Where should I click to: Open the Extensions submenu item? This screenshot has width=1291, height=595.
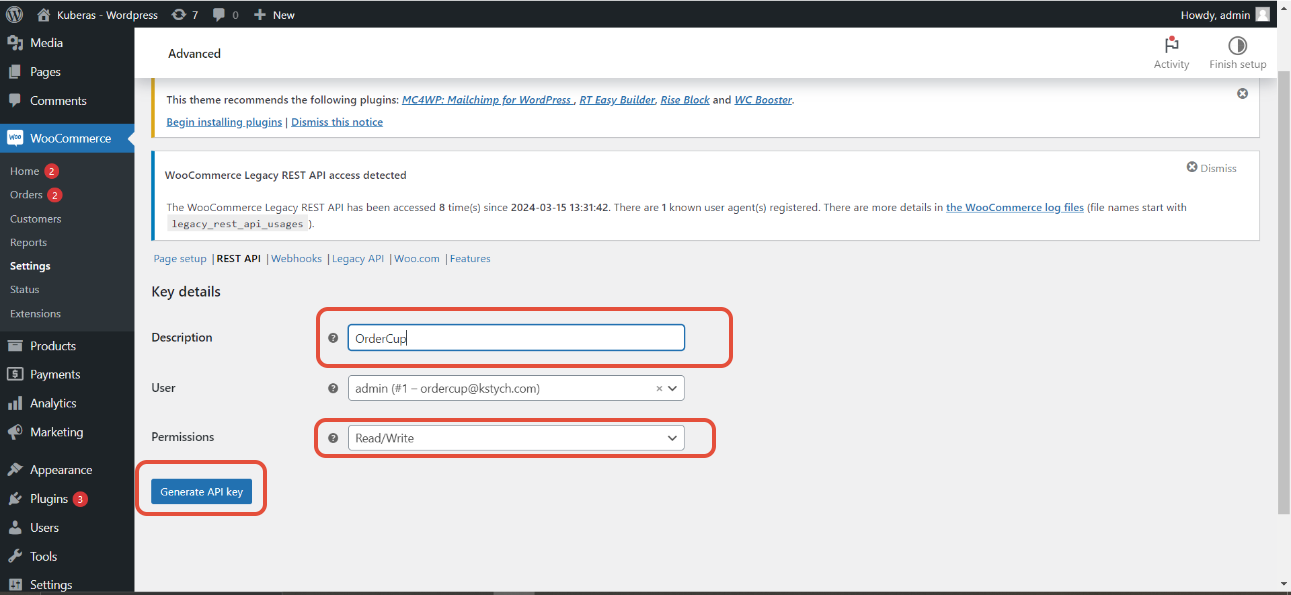click(x=35, y=314)
